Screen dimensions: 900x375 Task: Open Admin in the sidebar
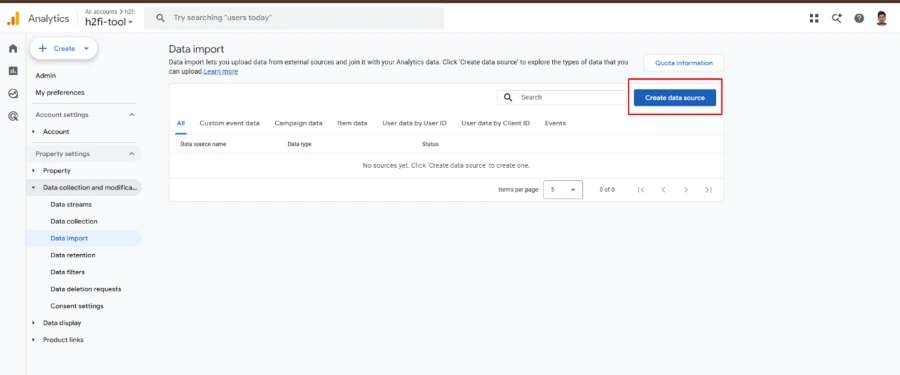(46, 76)
